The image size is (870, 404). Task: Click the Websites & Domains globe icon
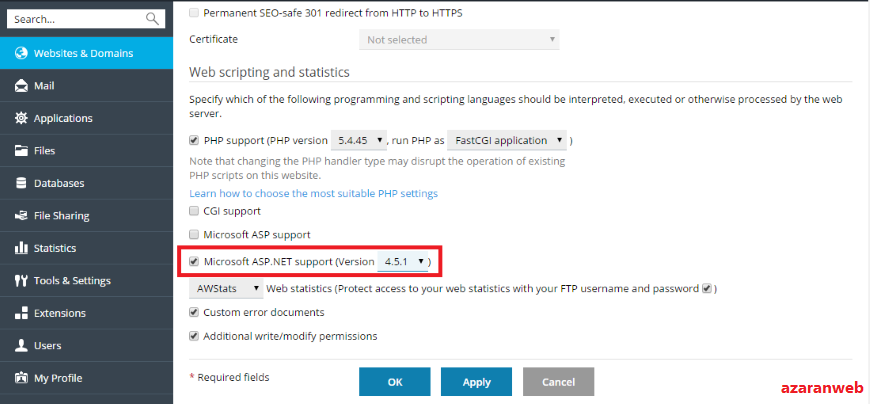coord(21,53)
